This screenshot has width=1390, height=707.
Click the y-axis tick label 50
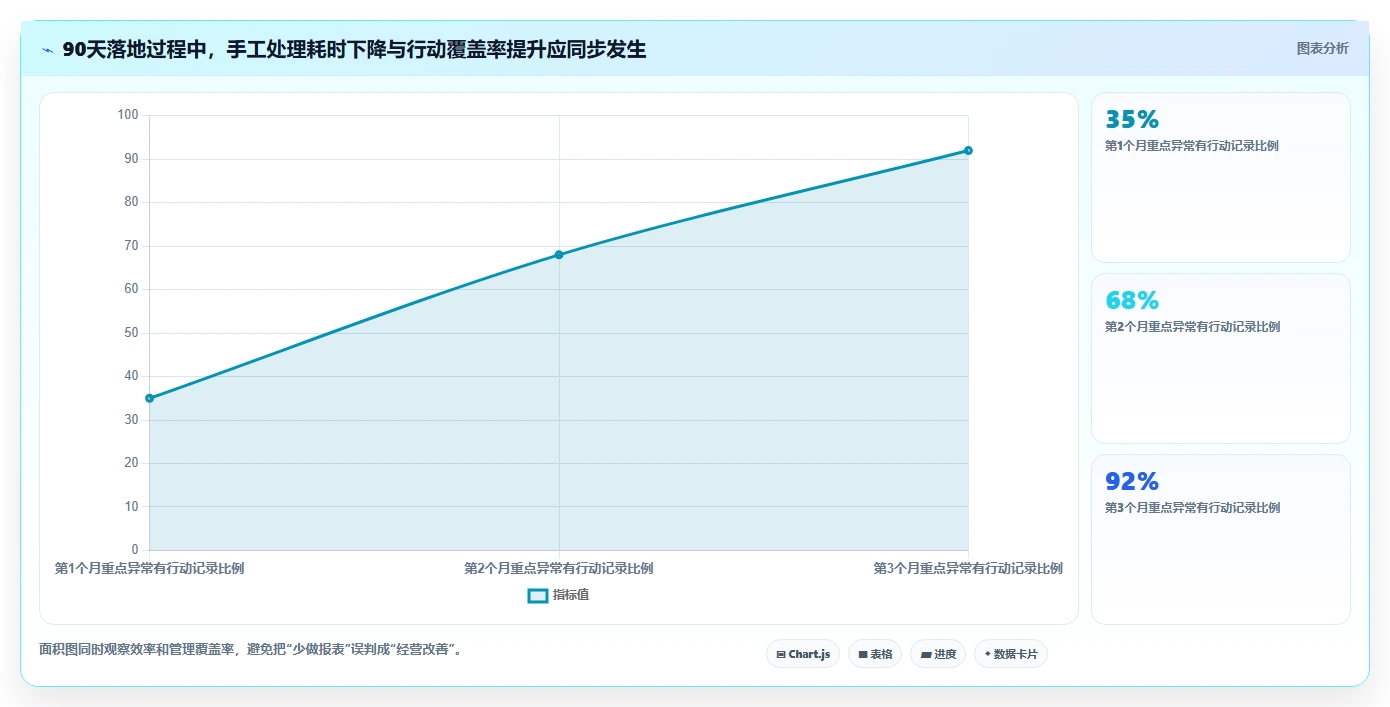point(131,333)
